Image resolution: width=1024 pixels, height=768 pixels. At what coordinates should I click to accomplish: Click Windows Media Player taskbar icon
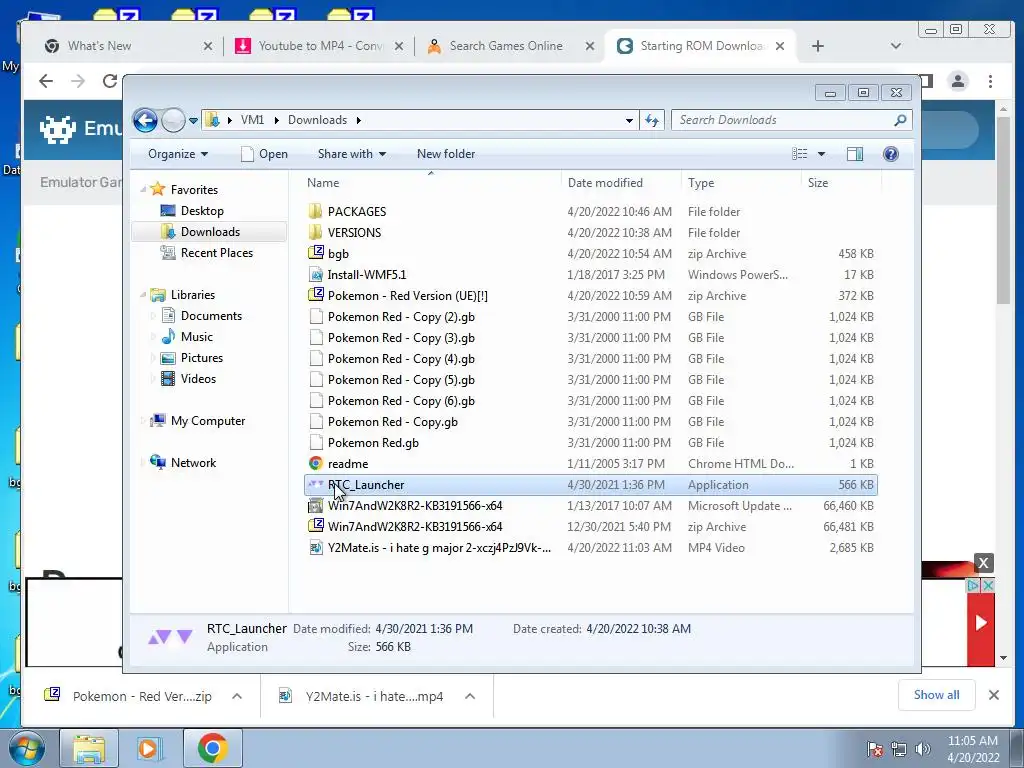coord(148,748)
